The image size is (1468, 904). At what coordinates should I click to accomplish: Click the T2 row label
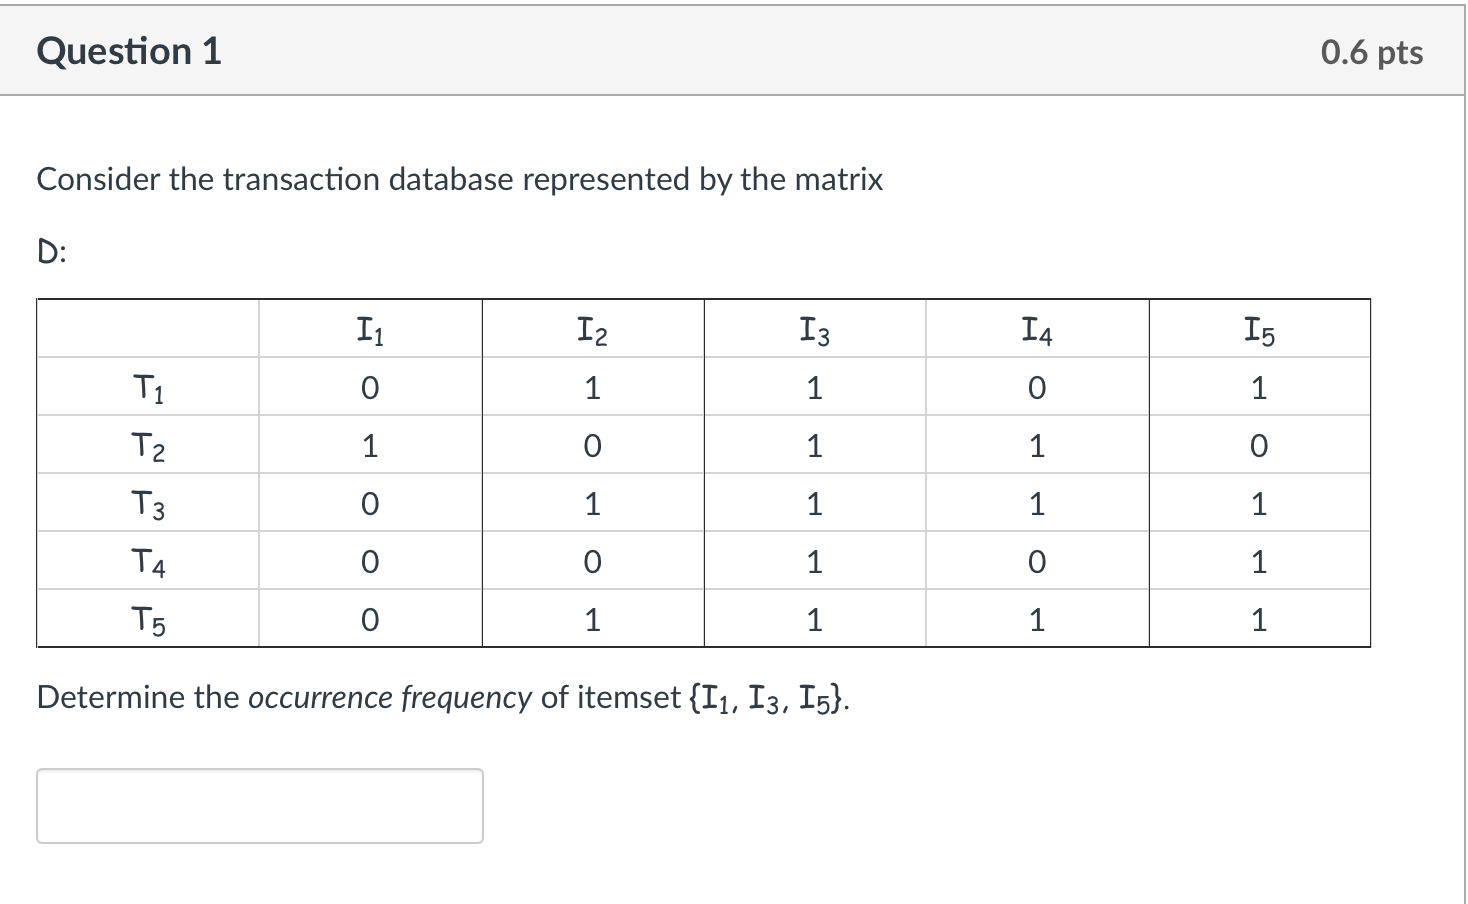(x=148, y=445)
